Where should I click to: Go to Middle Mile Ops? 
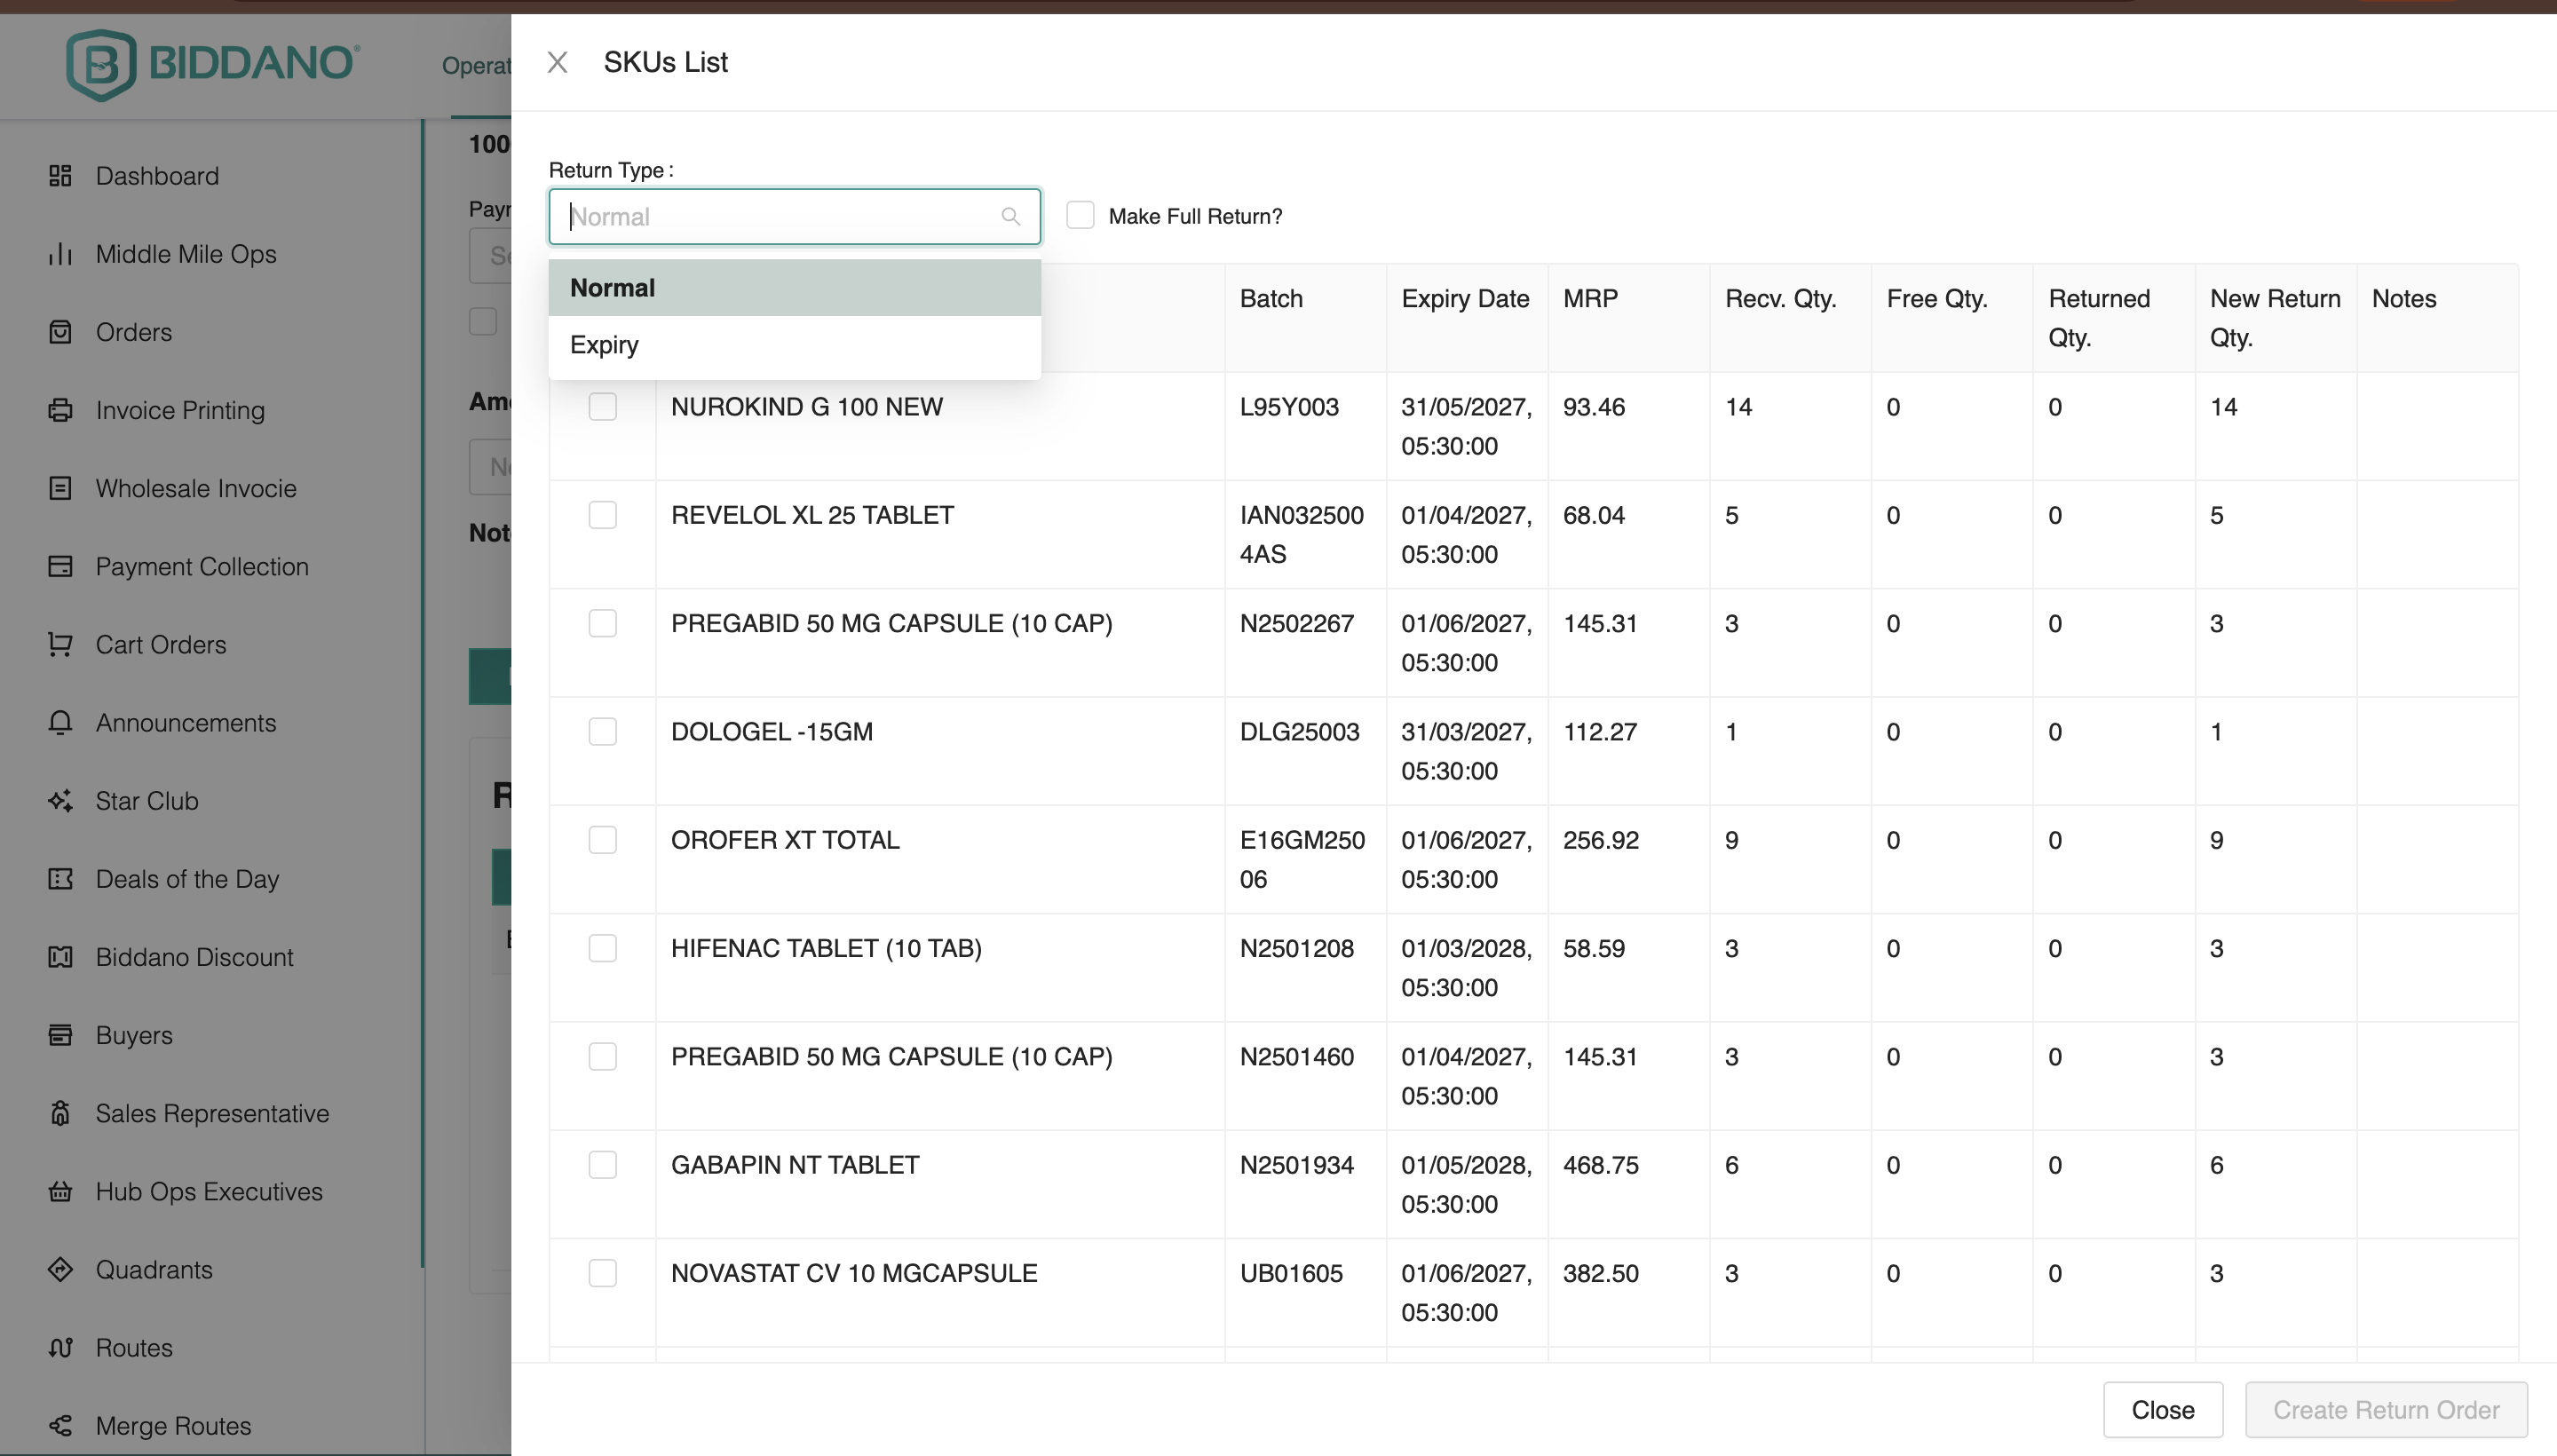coord(186,254)
